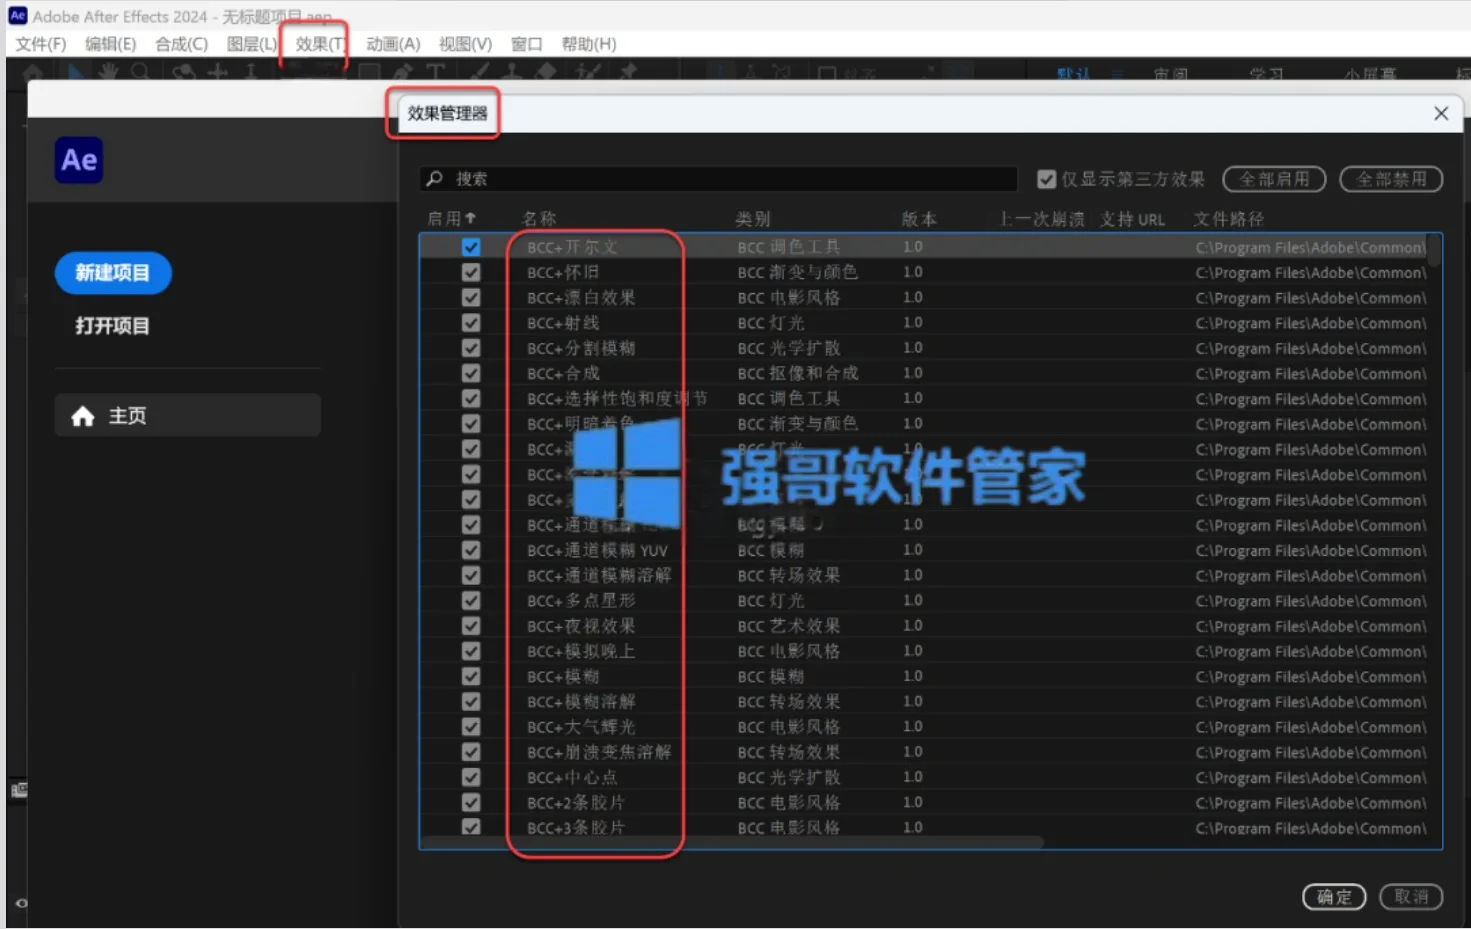Click the BCC+多点星形 name
The image size is (1471, 929).
pos(581,600)
